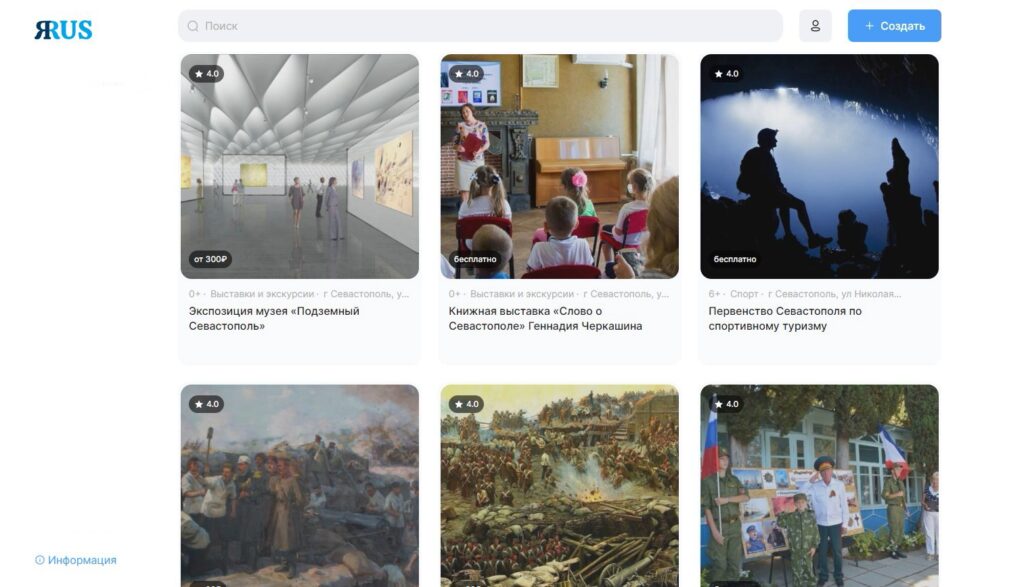Image resolution: width=1024 pixels, height=587 pixels.
Task: Click the info icon beside Информация
Action: [x=40, y=560]
